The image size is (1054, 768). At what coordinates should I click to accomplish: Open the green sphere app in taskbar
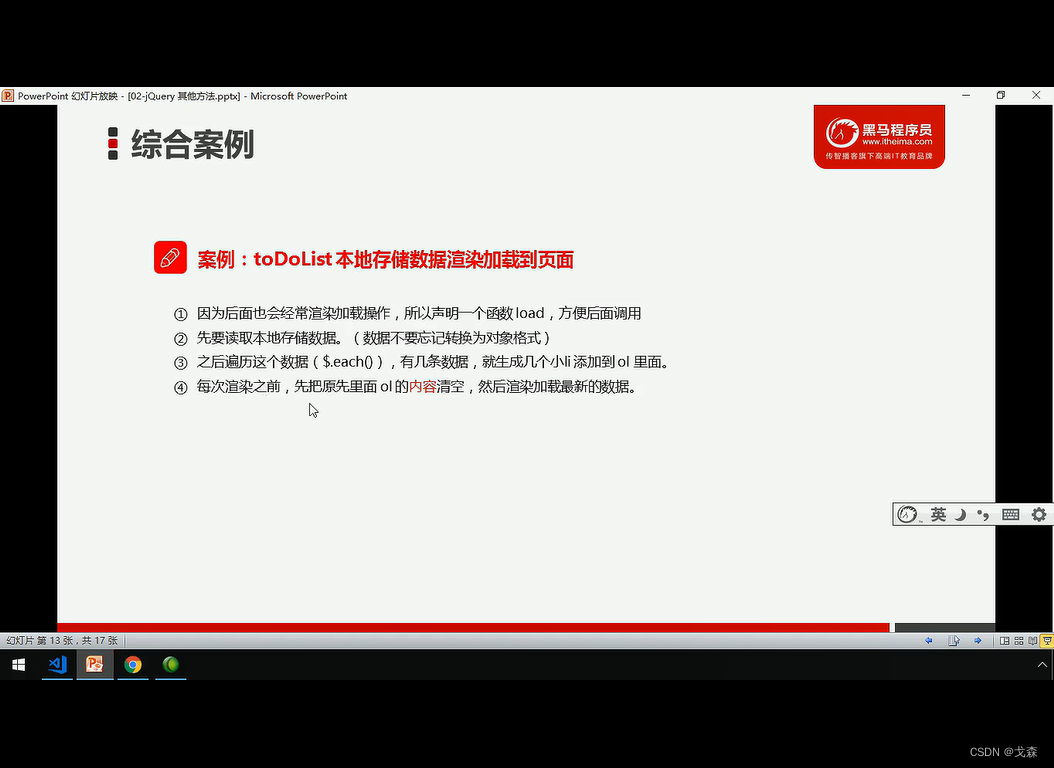(171, 665)
